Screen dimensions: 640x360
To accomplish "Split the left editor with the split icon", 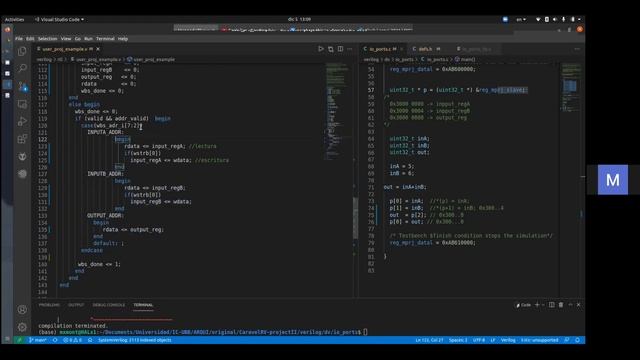I will pyautogui.click(x=340, y=49).
